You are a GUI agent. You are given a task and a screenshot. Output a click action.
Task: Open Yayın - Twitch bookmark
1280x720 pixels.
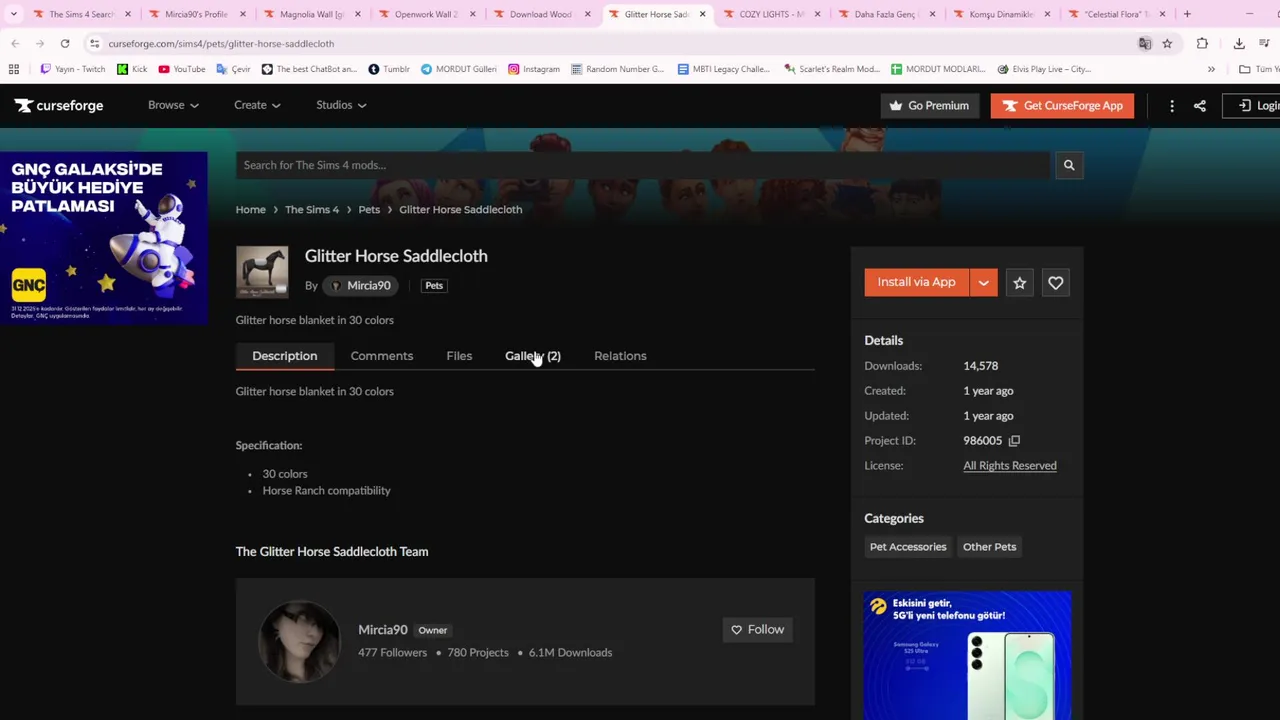72,69
